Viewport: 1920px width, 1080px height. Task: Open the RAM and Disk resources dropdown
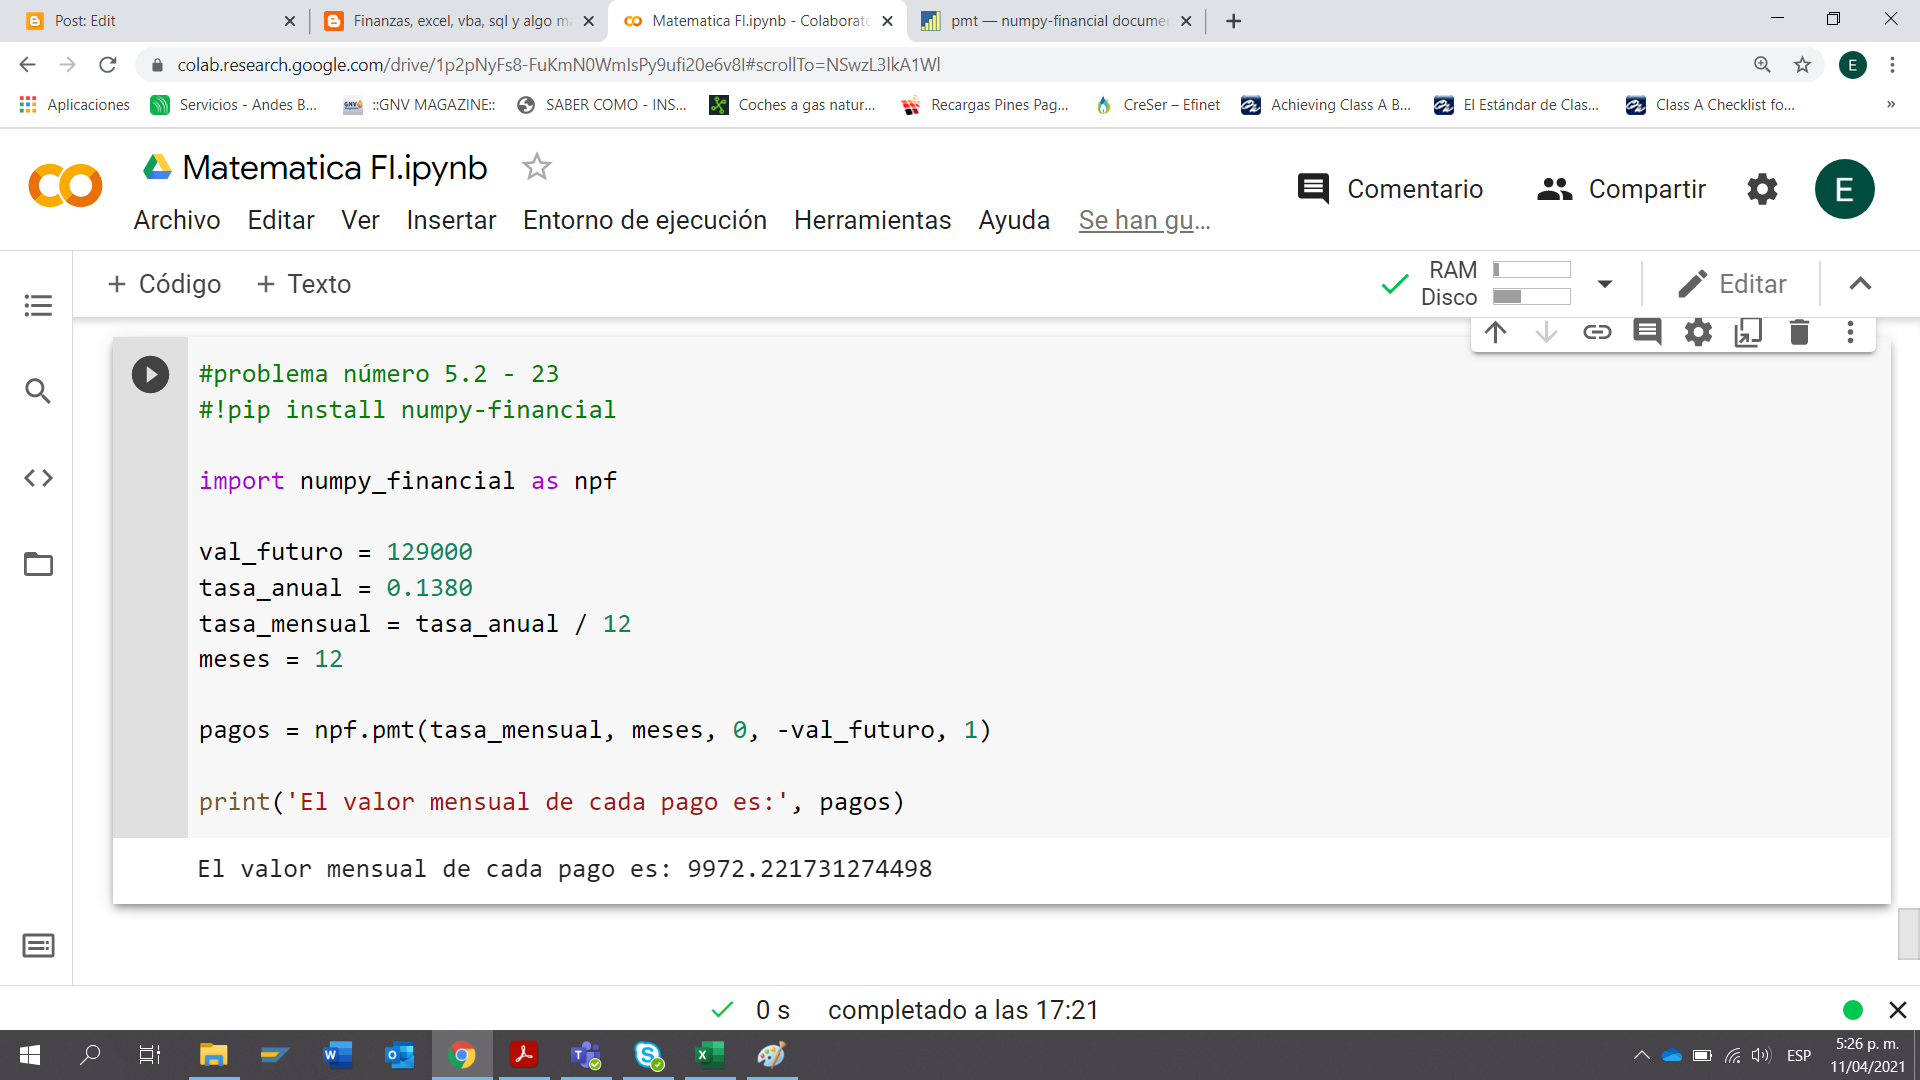click(1604, 284)
